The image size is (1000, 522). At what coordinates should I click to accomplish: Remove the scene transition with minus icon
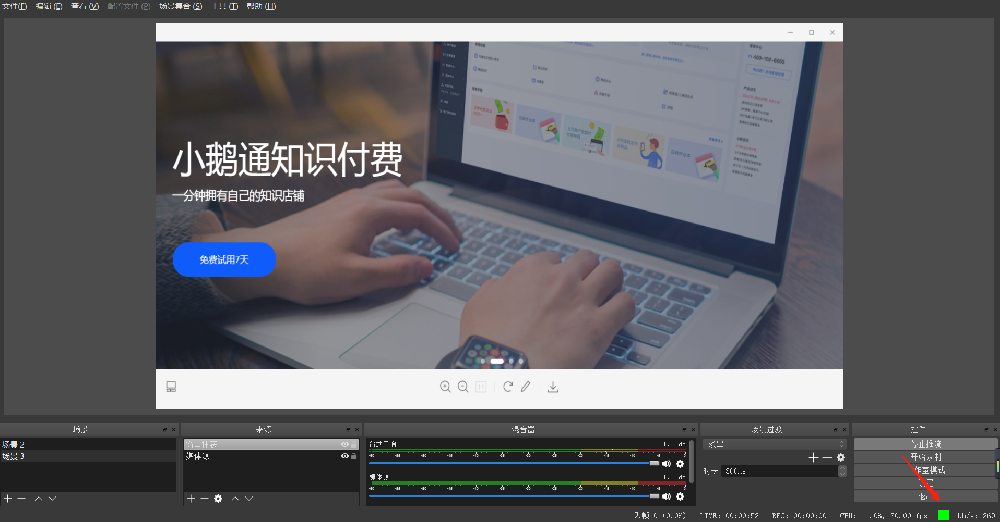pos(827,458)
